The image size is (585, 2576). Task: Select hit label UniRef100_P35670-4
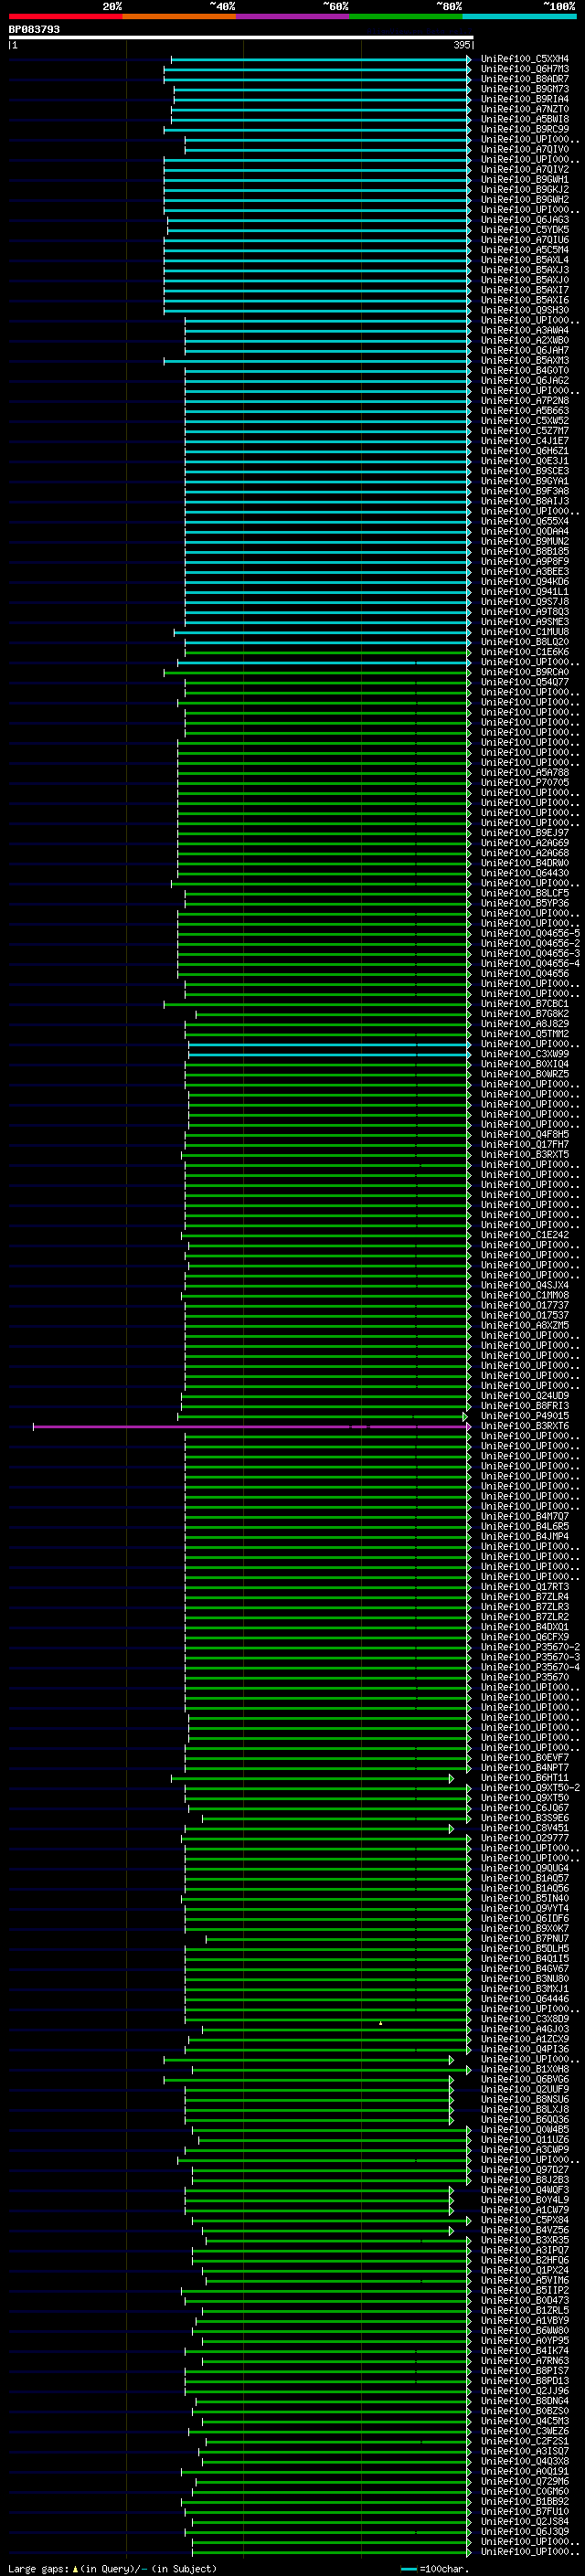[x=530, y=1667]
